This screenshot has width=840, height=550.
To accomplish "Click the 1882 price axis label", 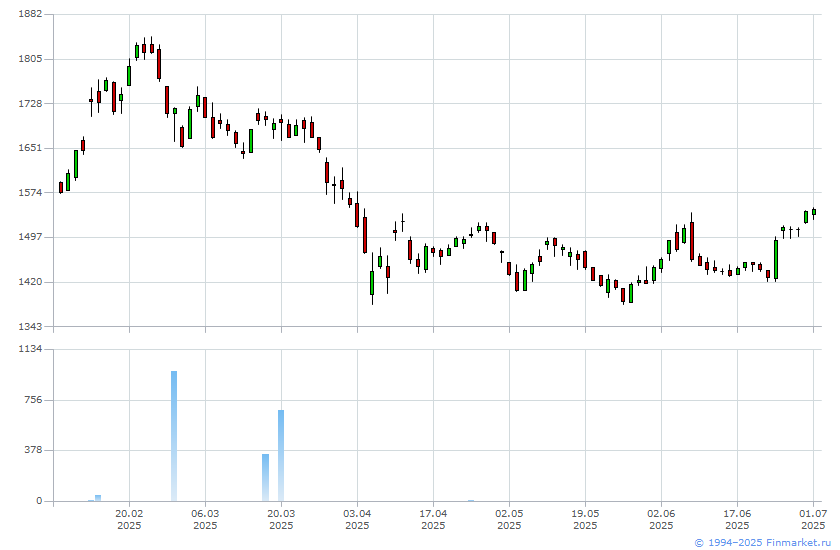I will (x=30, y=14).
